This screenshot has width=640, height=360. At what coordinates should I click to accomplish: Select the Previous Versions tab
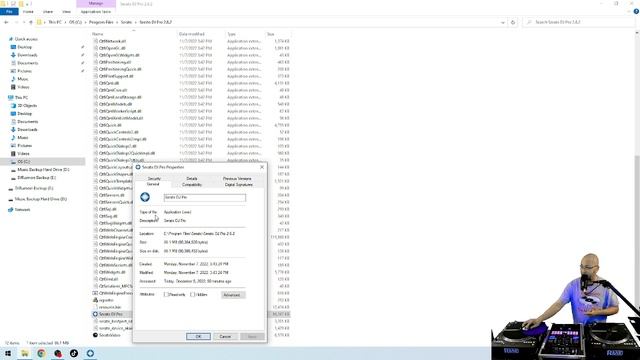coord(237,179)
